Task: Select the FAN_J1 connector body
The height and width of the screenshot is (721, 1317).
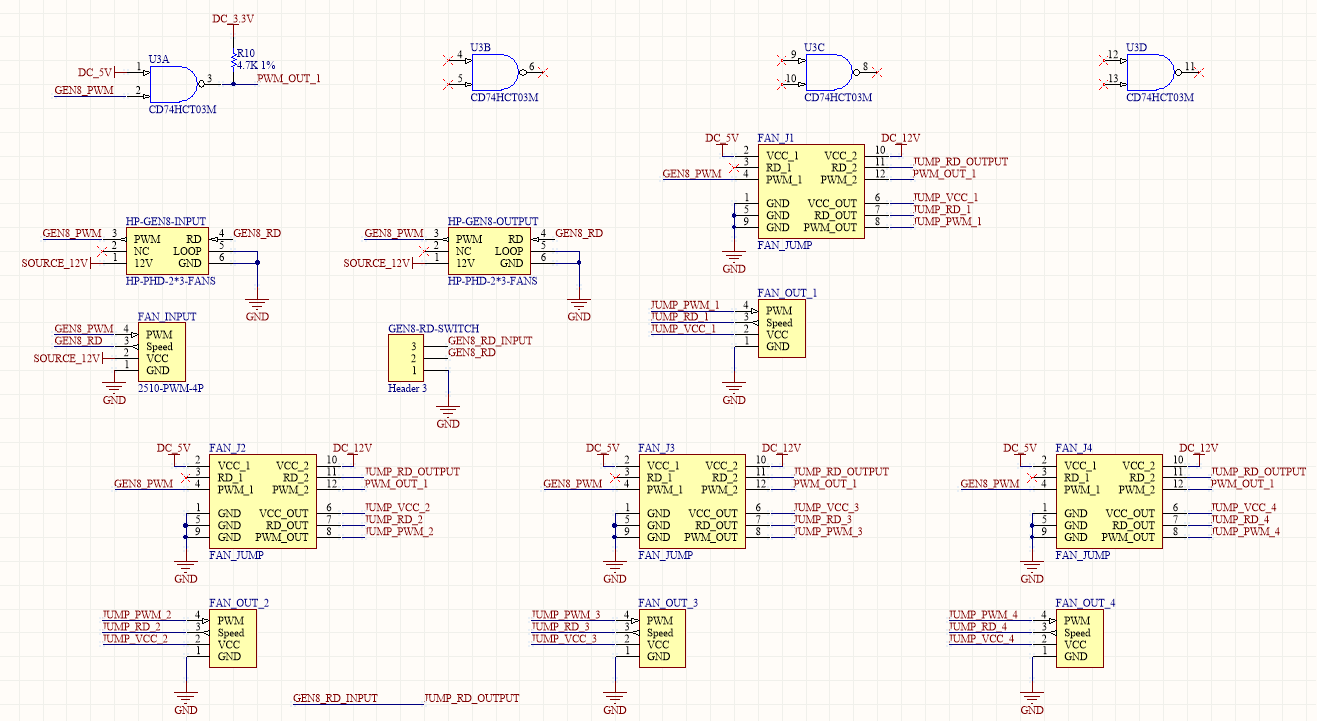Action: pyautogui.click(x=811, y=191)
